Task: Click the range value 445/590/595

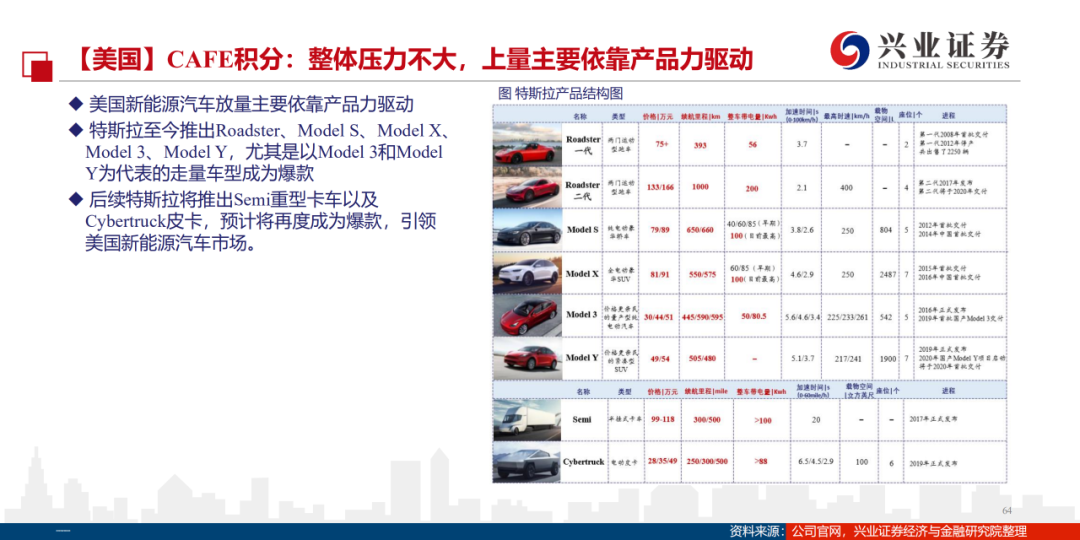Action: tap(701, 318)
